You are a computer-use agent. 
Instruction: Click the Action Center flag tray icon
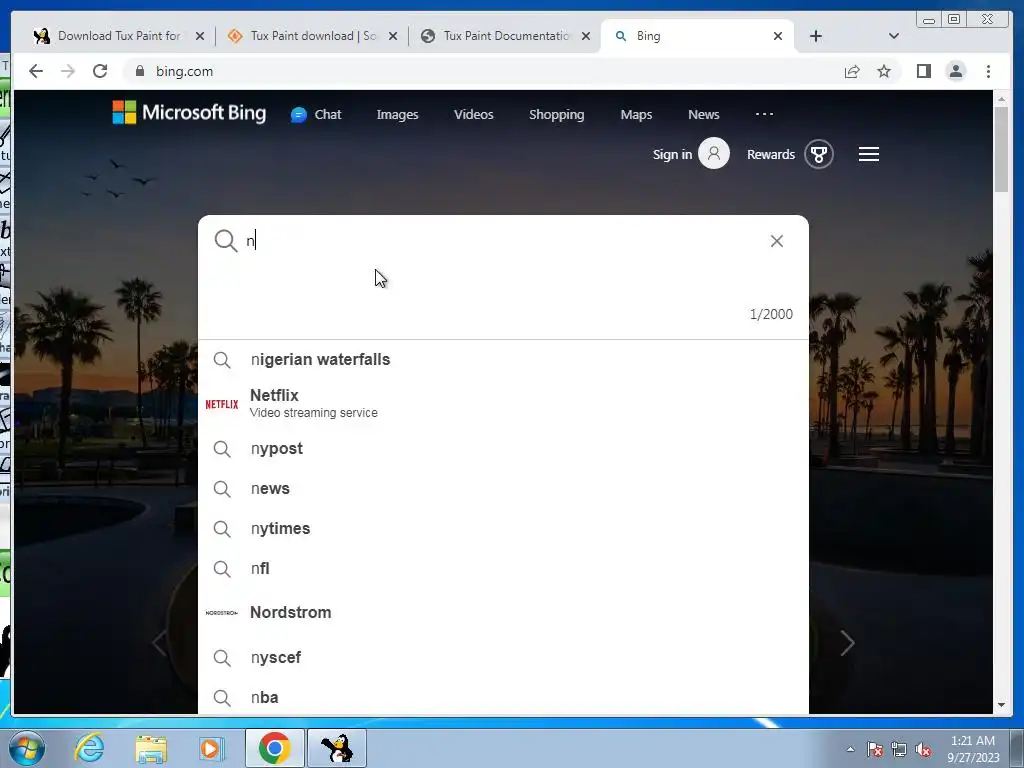[874, 749]
